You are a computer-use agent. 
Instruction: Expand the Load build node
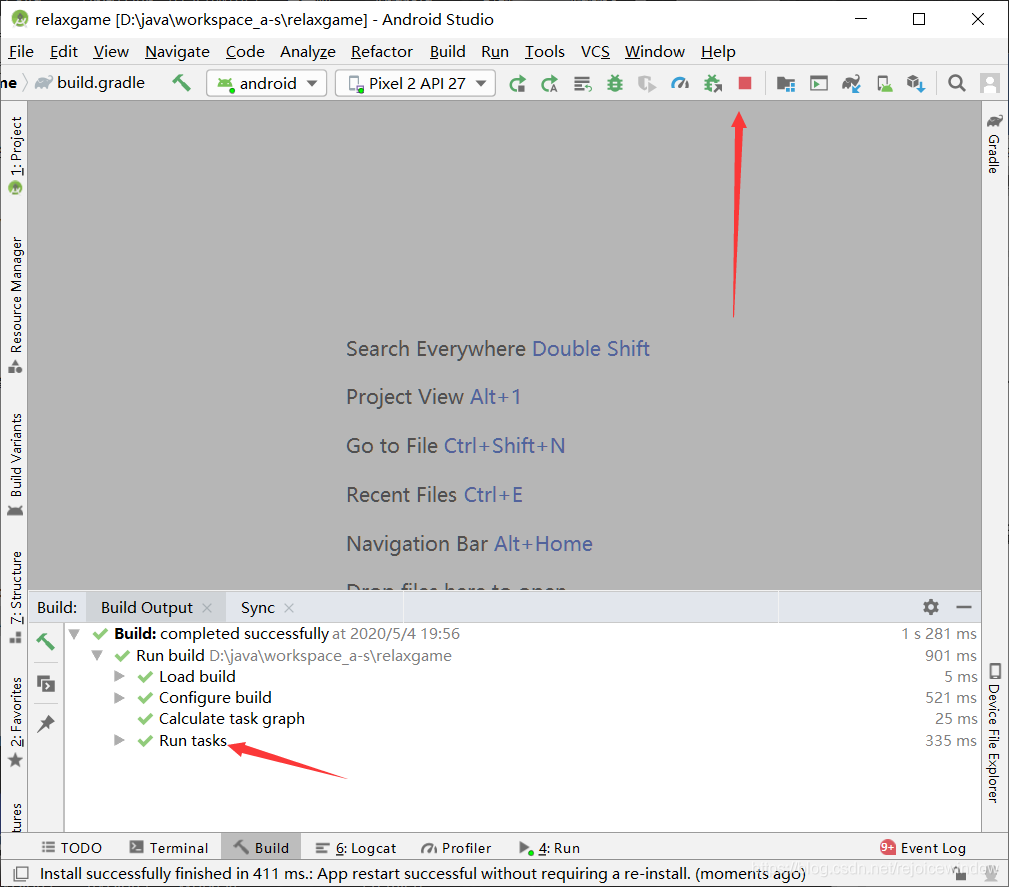click(119, 676)
